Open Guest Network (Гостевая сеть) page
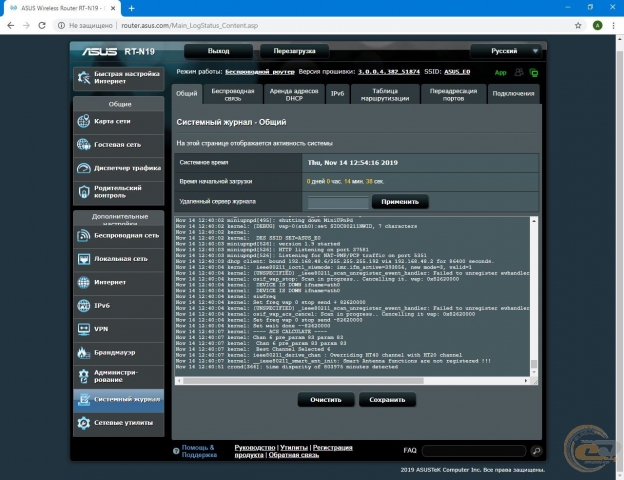Screen dimensions: 624x480 [119, 145]
